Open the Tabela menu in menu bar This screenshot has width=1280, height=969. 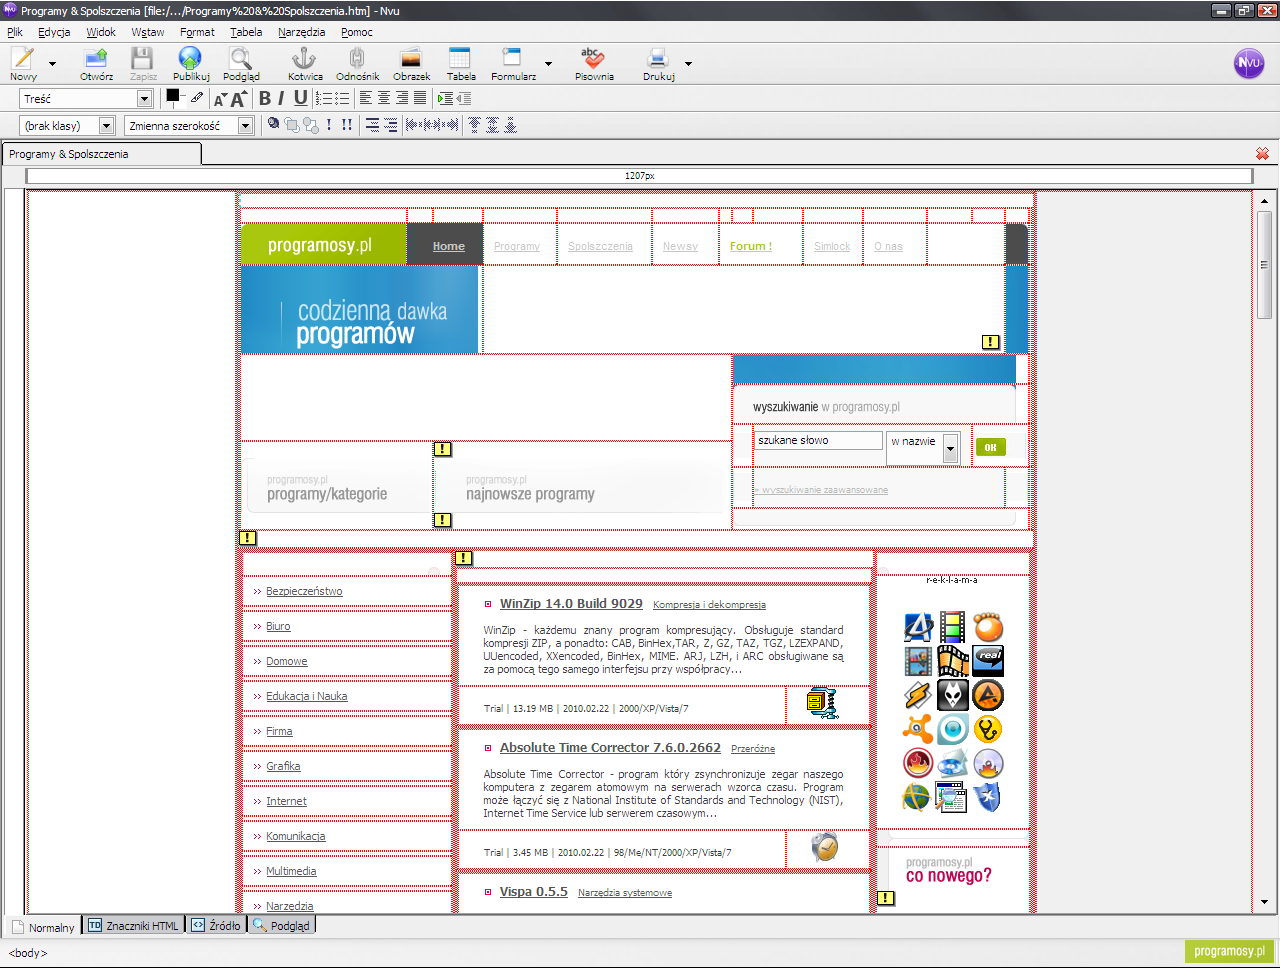coord(246,32)
